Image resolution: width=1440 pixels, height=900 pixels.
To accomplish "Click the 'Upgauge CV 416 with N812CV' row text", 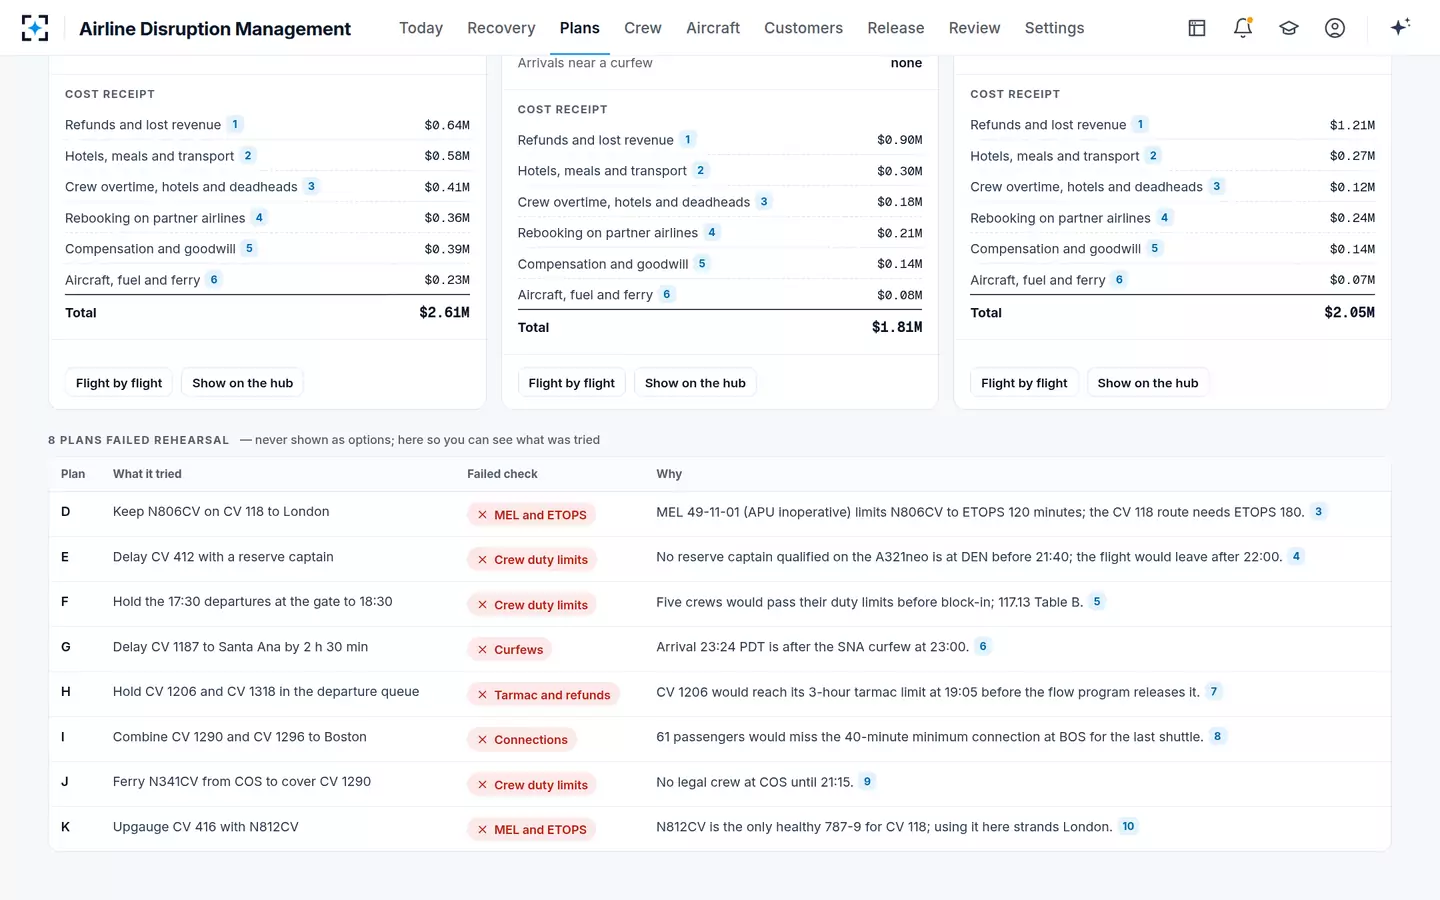I will point(206,827).
